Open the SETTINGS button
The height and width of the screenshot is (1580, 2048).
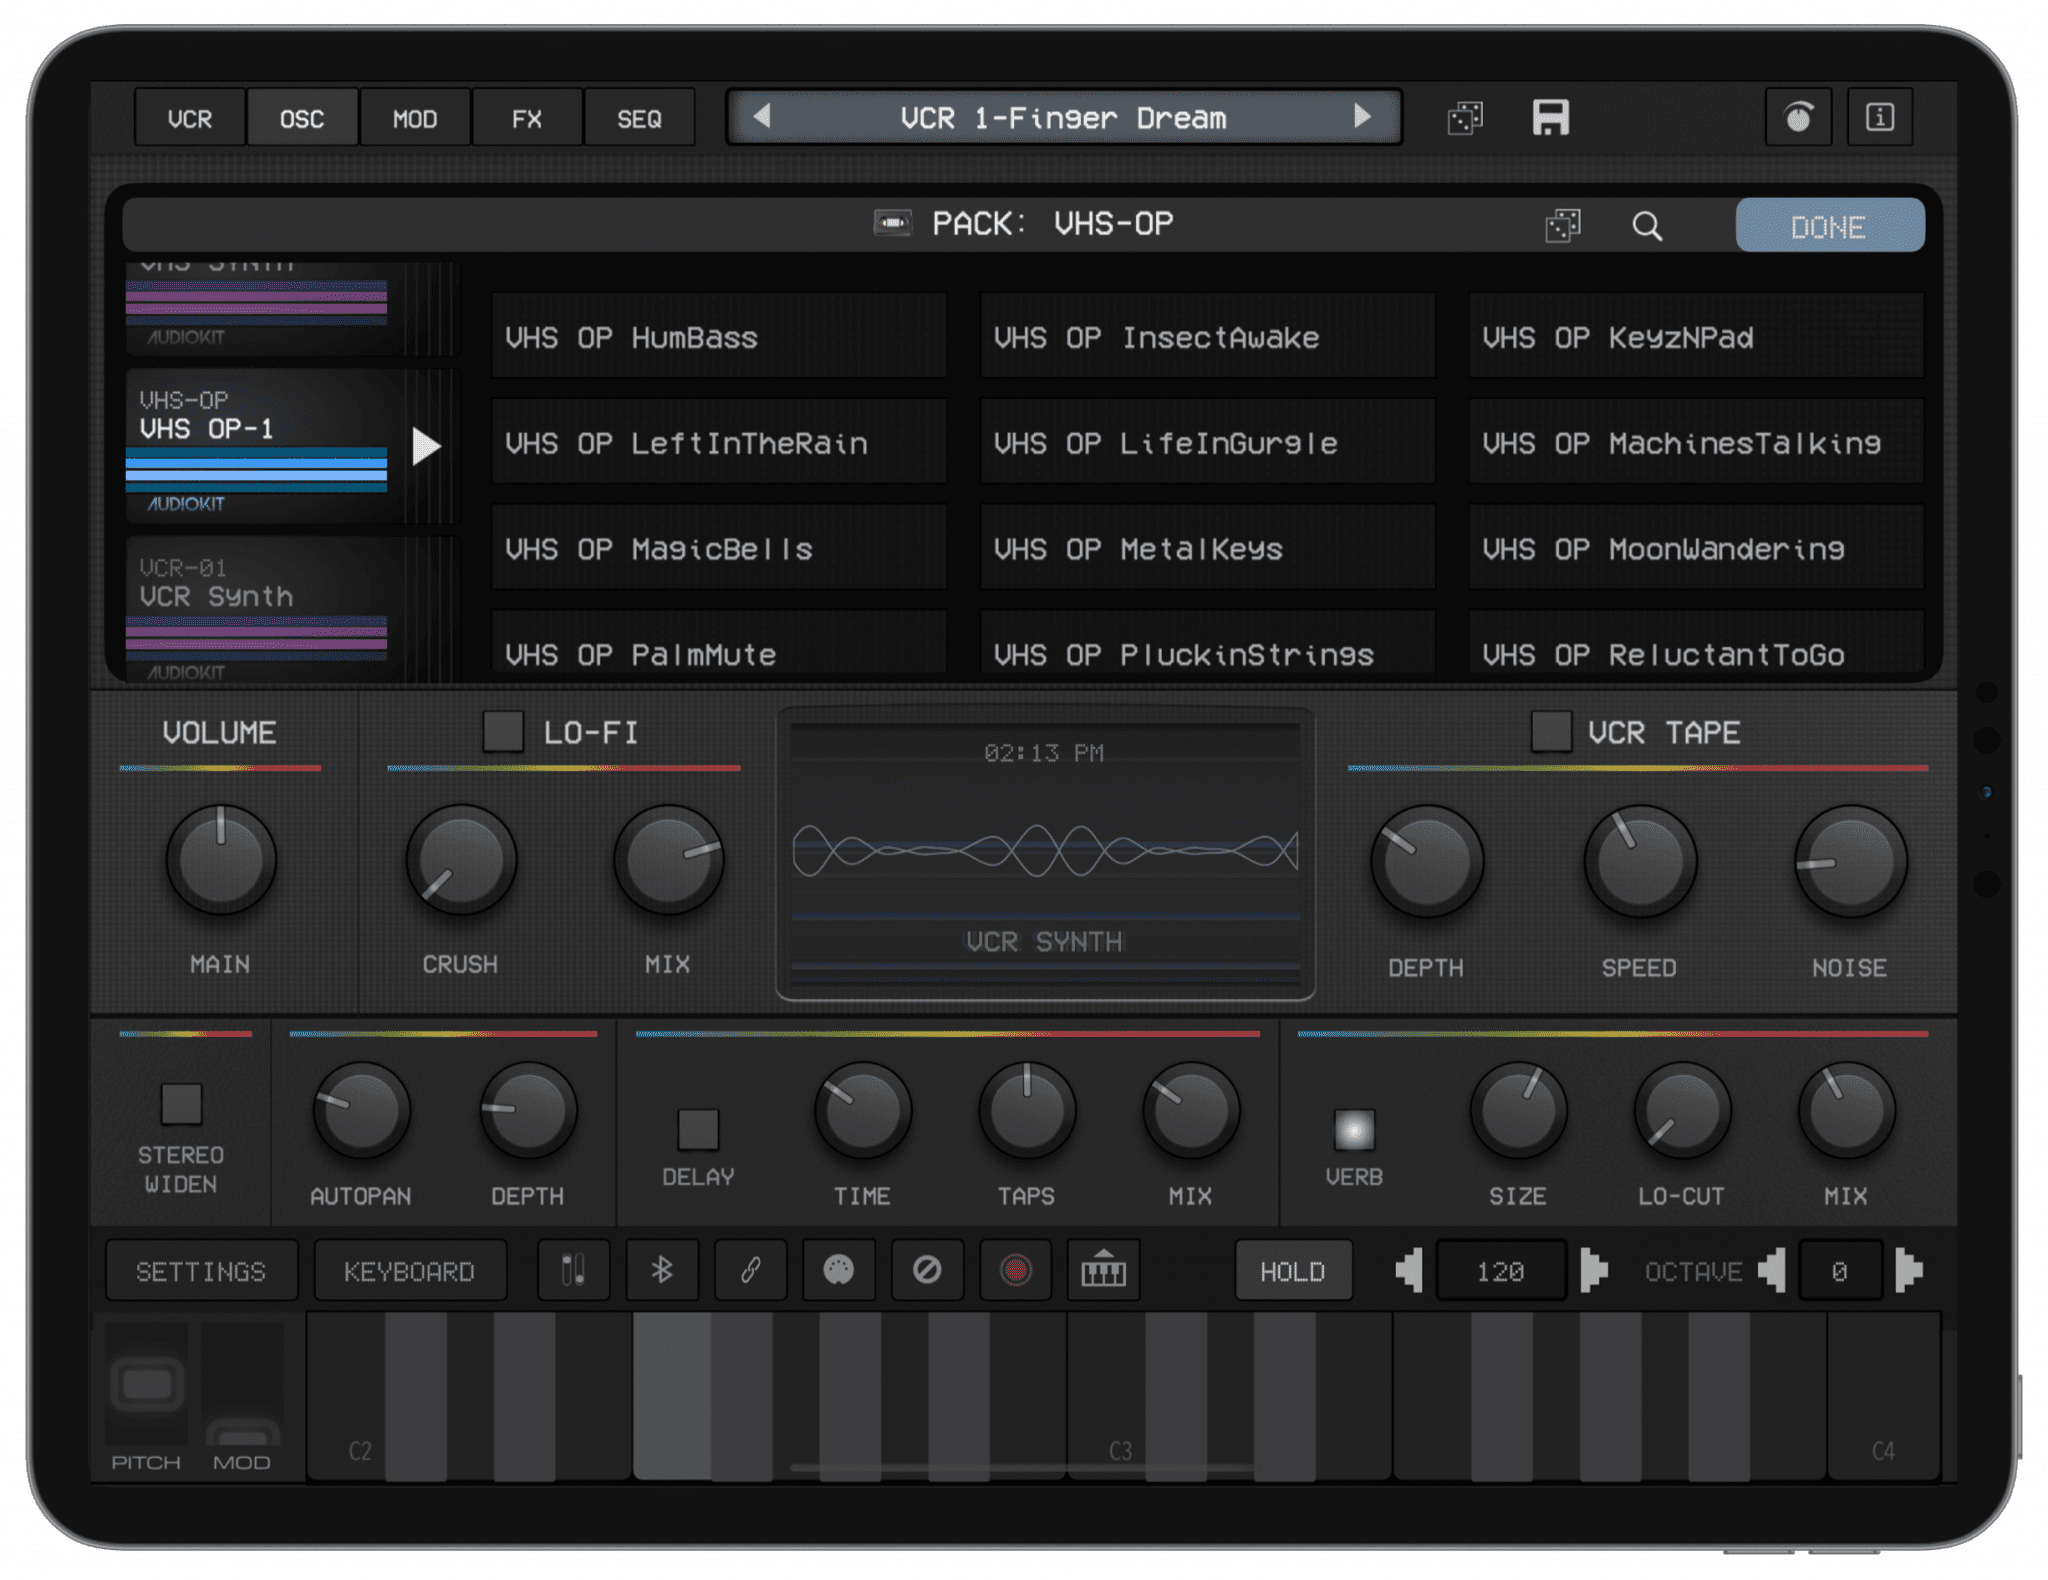[201, 1271]
